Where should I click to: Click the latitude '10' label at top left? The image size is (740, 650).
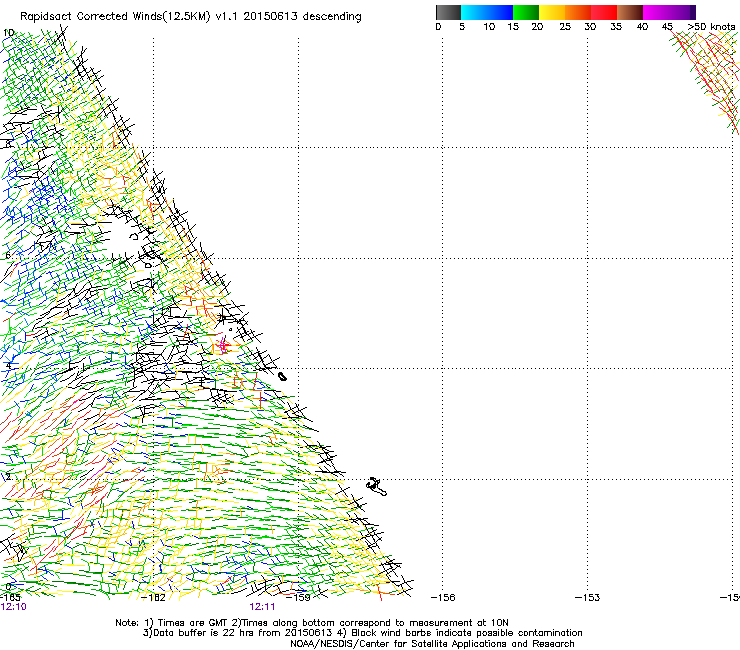pos(8,33)
